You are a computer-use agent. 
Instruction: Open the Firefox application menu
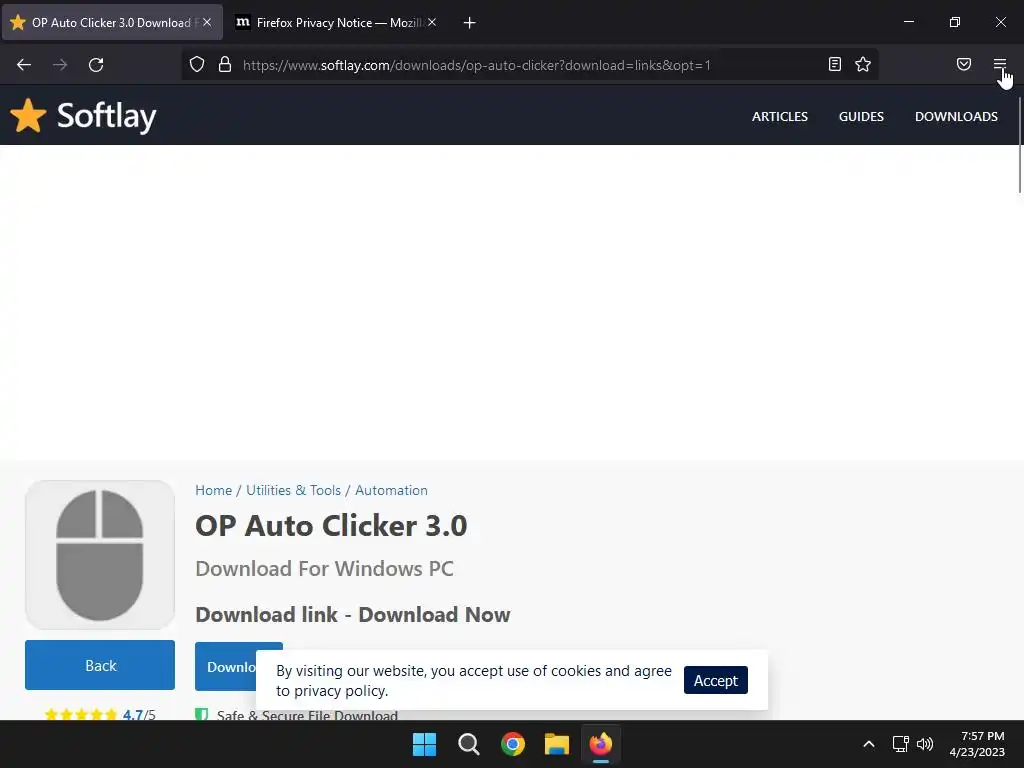(x=999, y=64)
